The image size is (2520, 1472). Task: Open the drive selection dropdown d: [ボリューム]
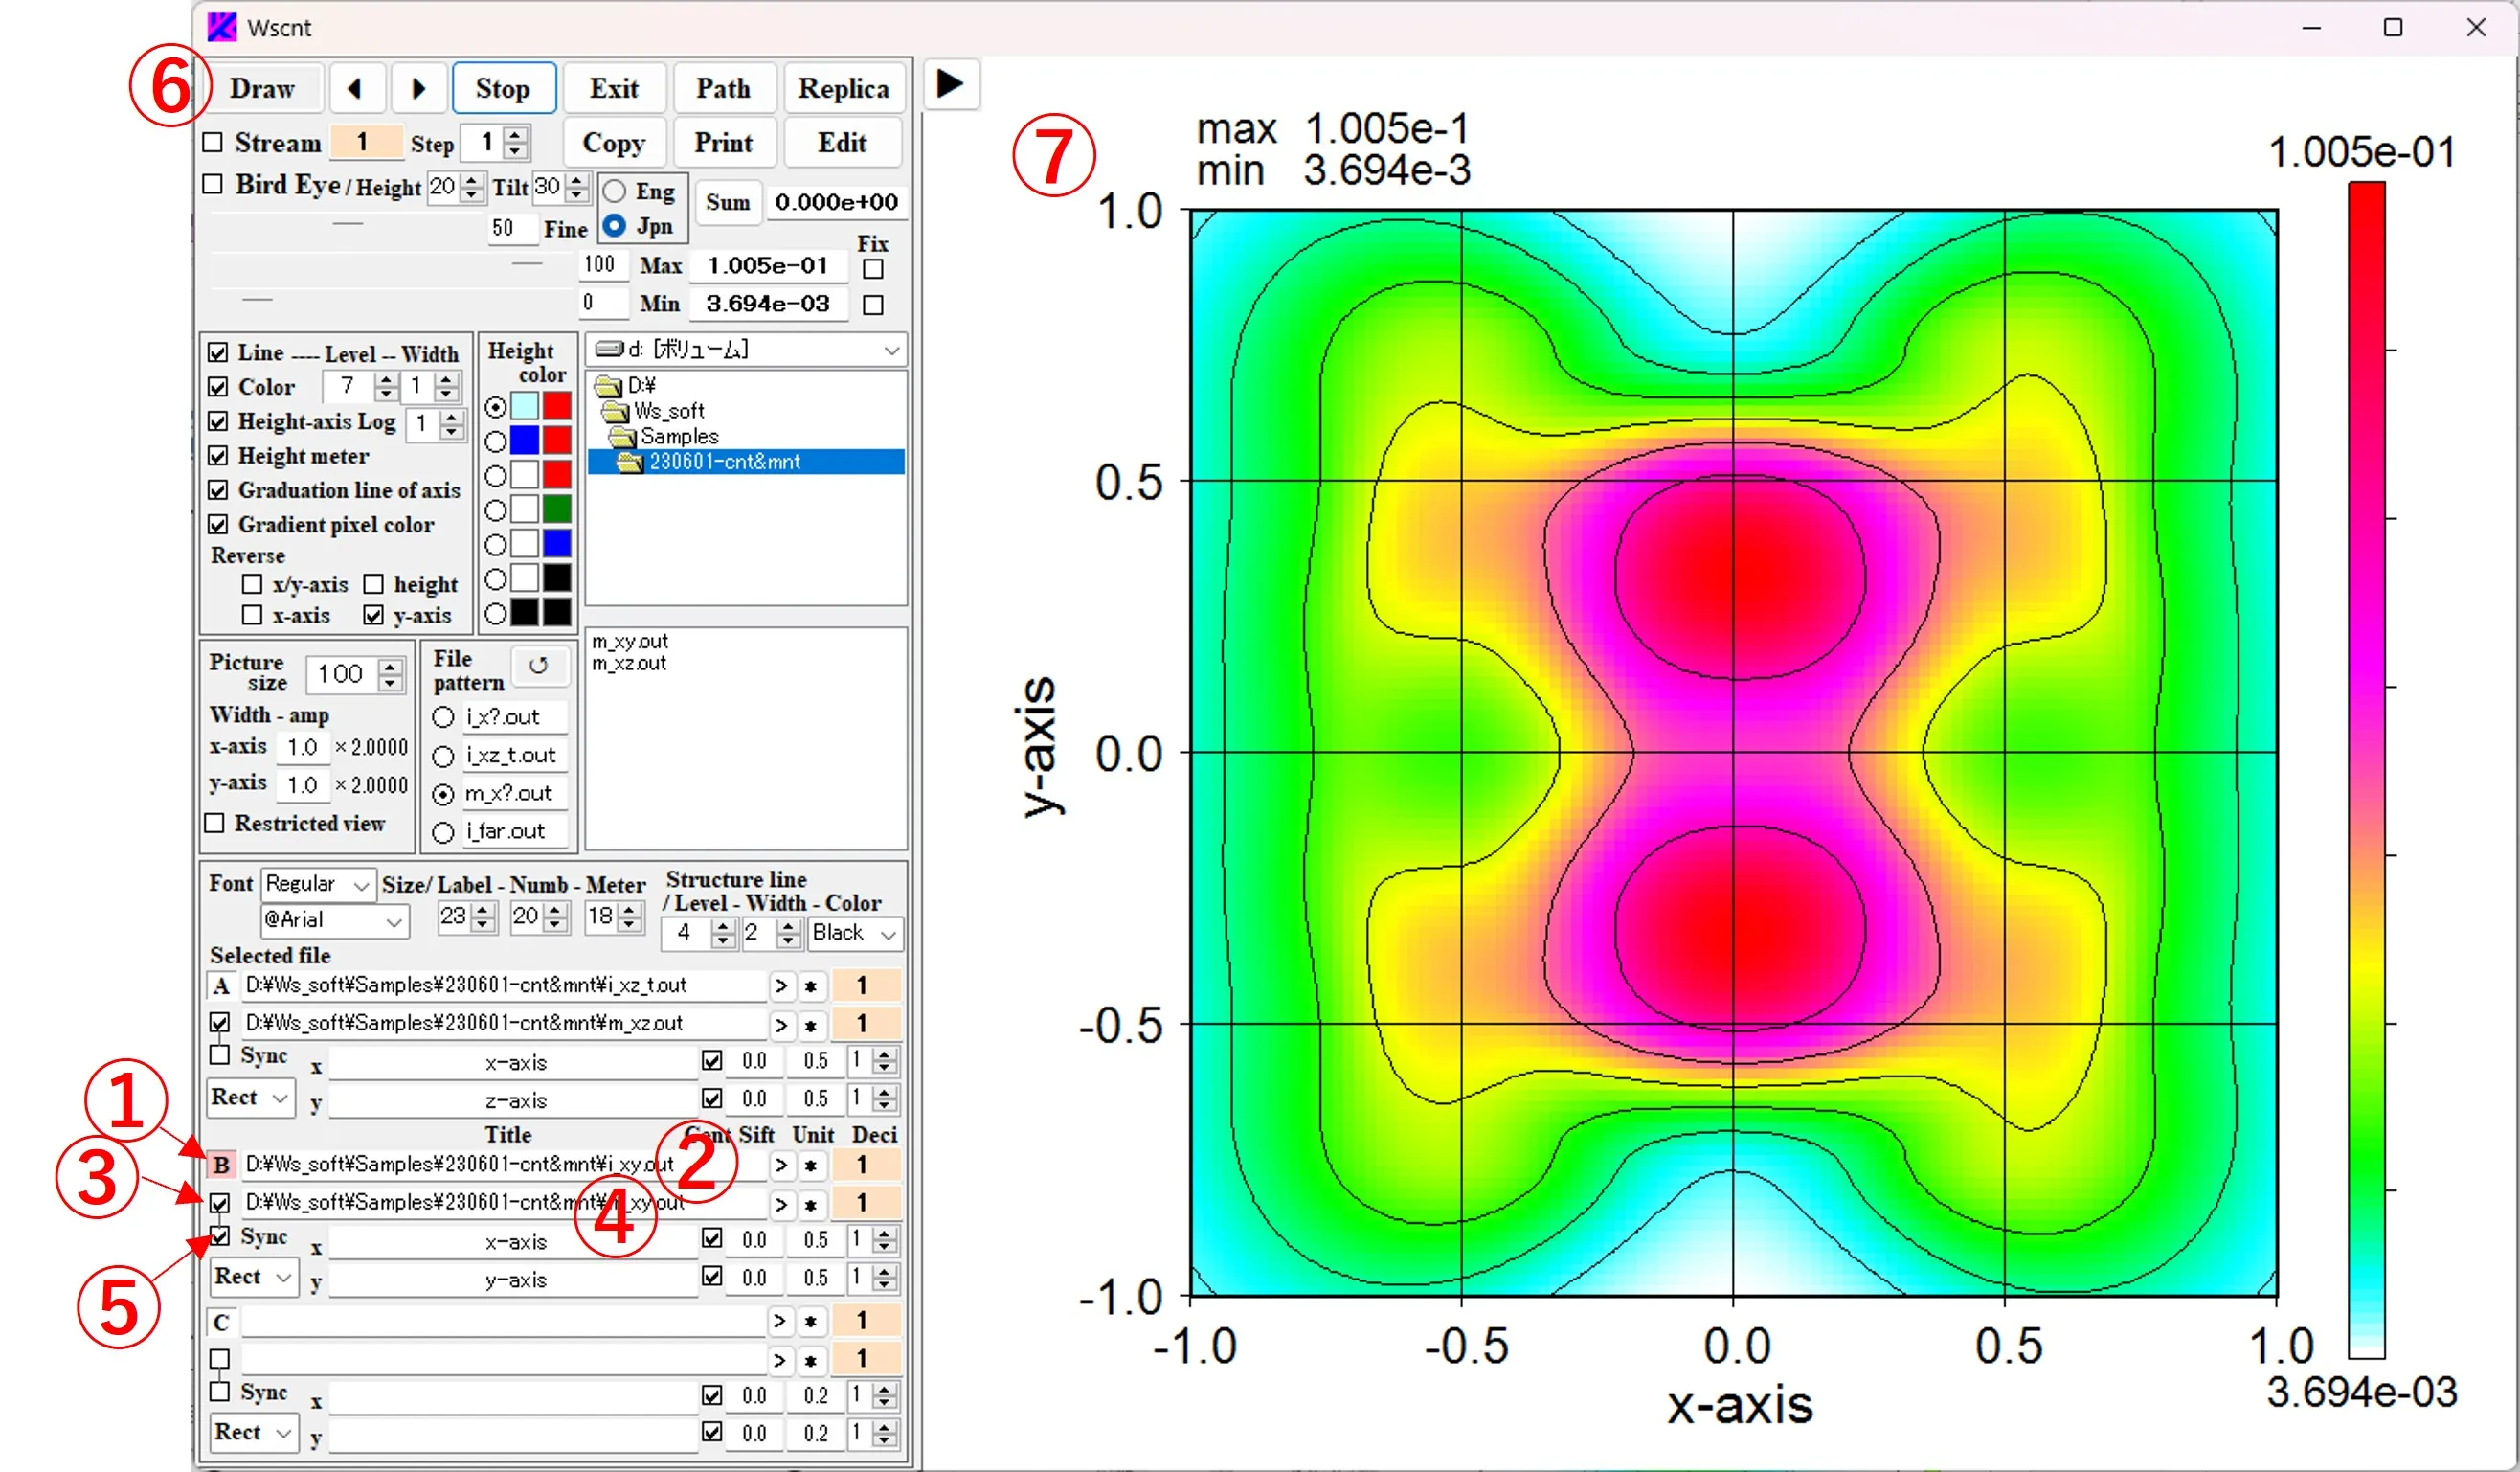pos(746,349)
